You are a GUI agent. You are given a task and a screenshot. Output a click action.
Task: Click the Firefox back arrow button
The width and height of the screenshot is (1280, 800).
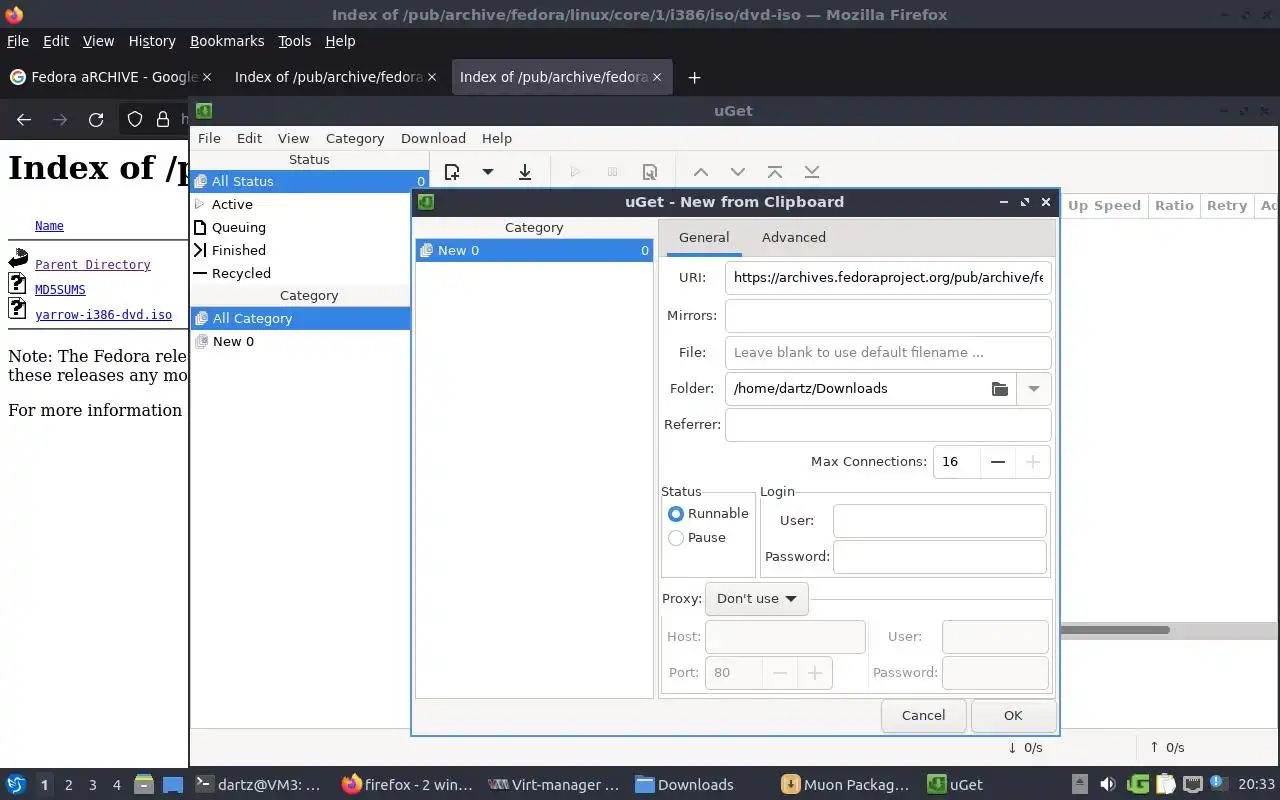pos(24,119)
